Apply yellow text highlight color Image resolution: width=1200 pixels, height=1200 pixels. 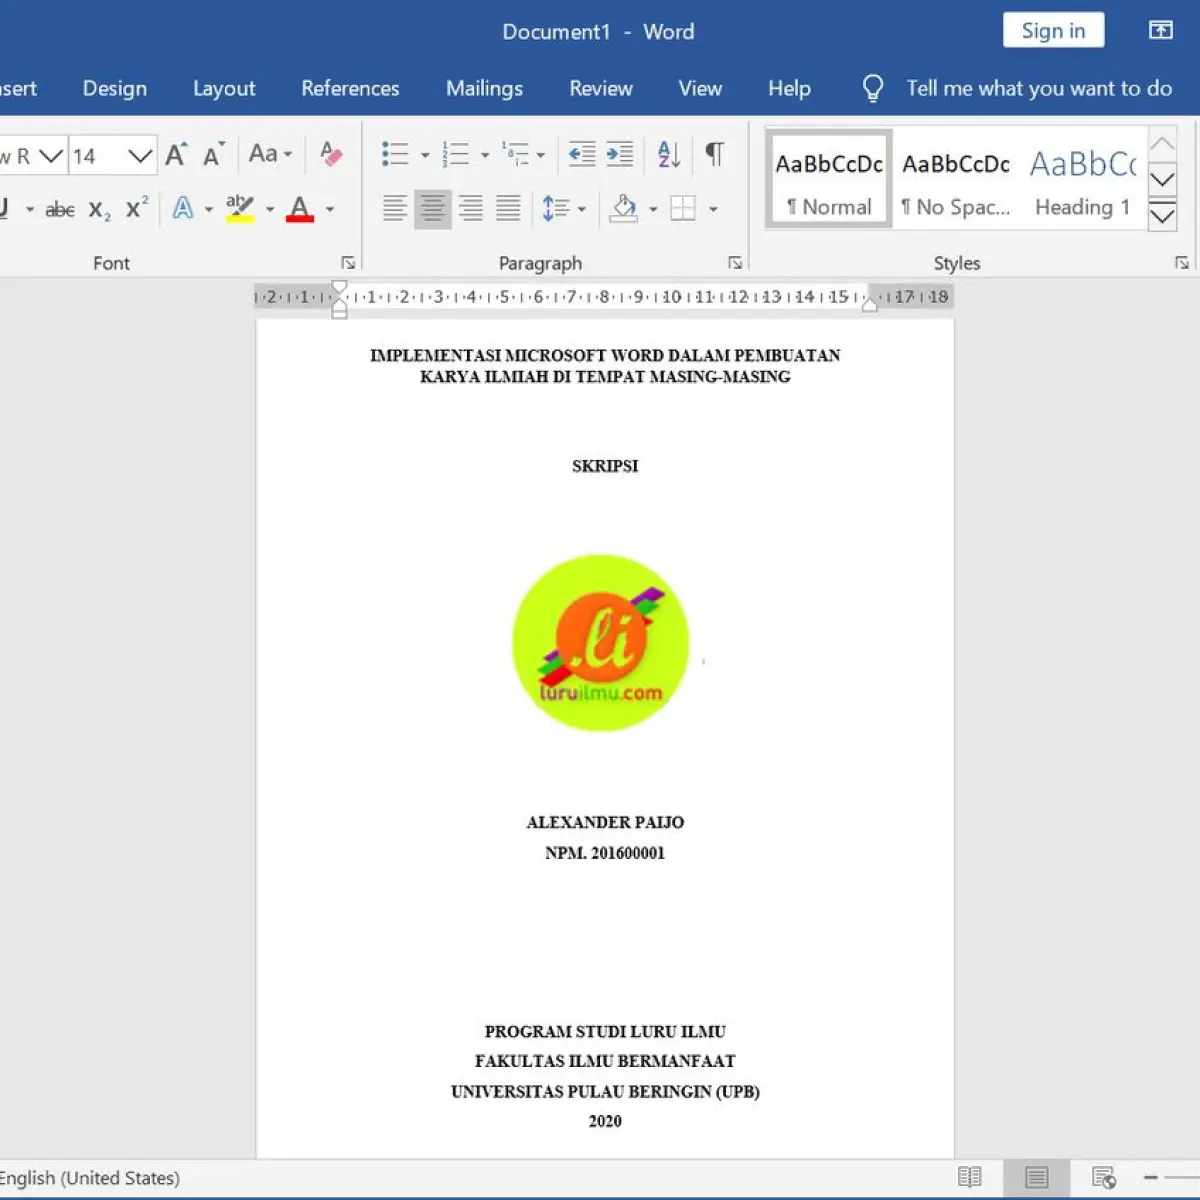(x=240, y=208)
